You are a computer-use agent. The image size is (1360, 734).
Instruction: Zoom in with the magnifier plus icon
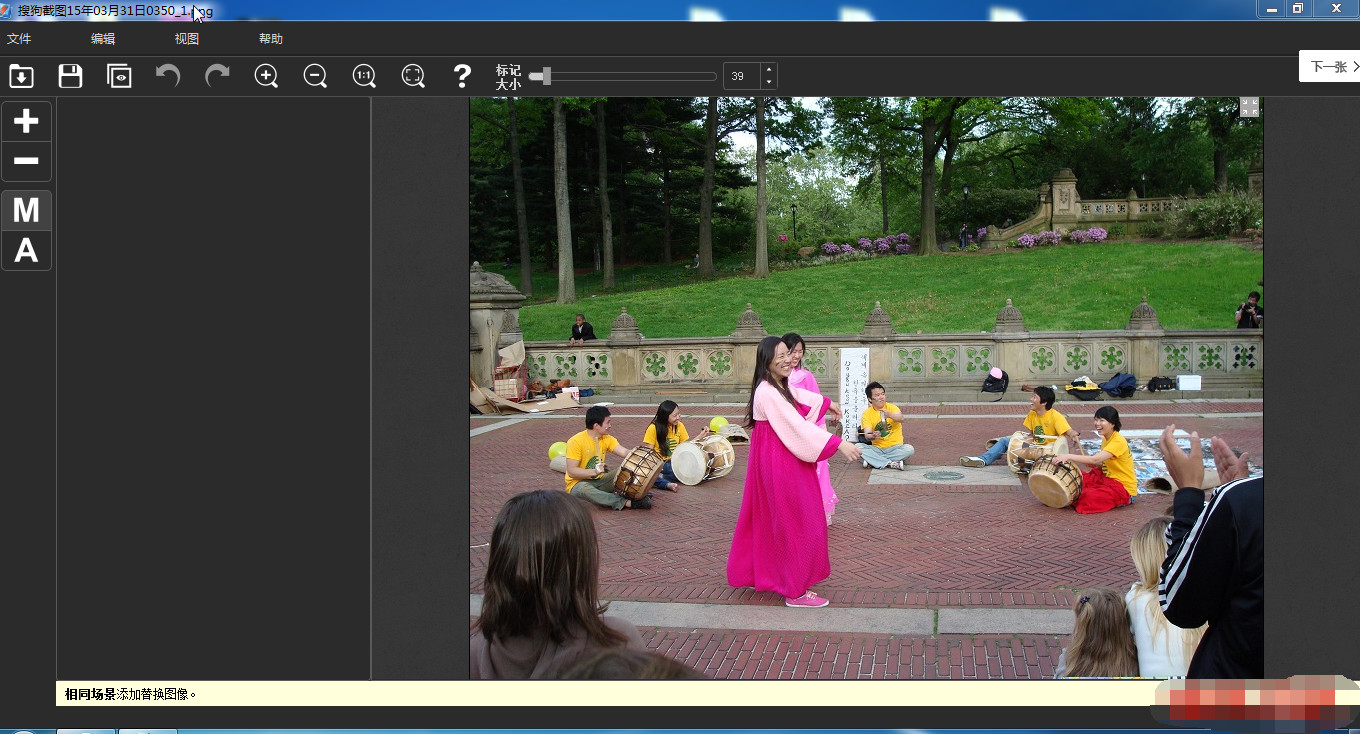266,76
